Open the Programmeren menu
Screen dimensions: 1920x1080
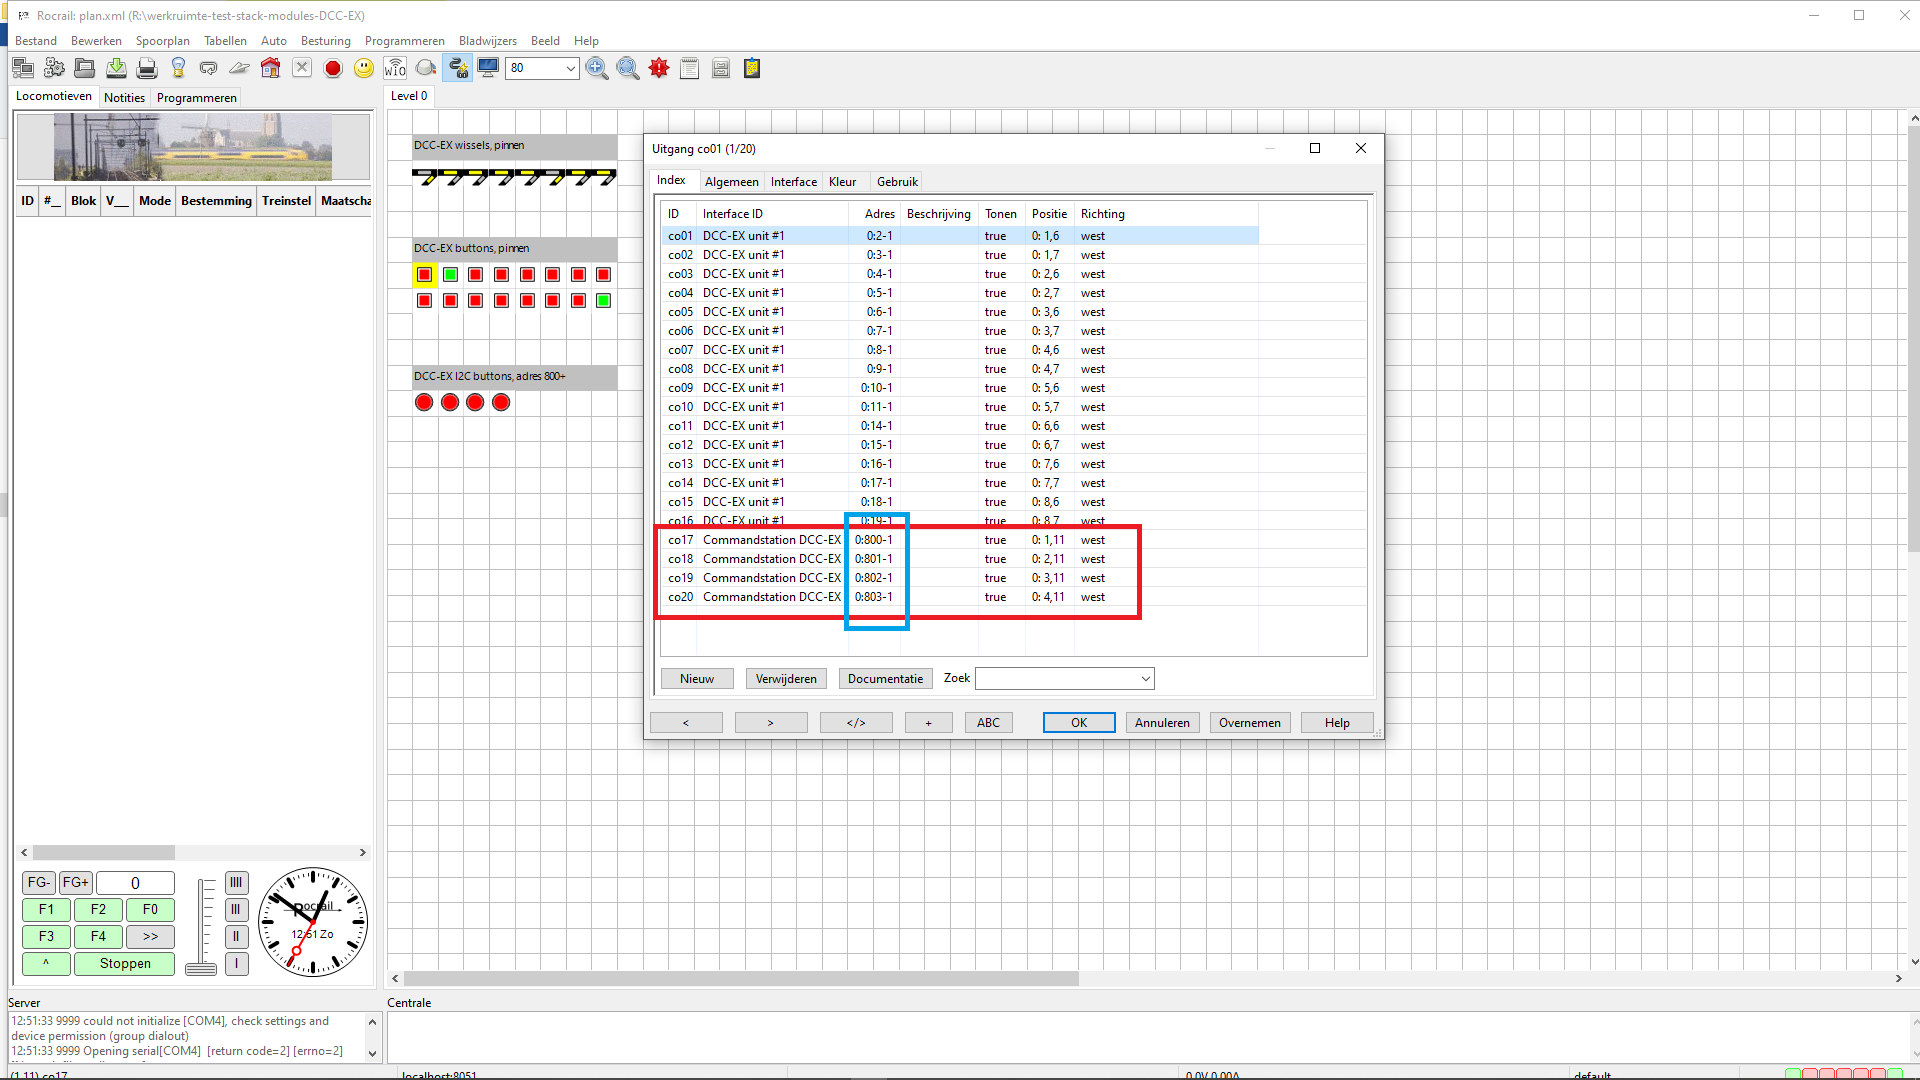pyautogui.click(x=404, y=41)
